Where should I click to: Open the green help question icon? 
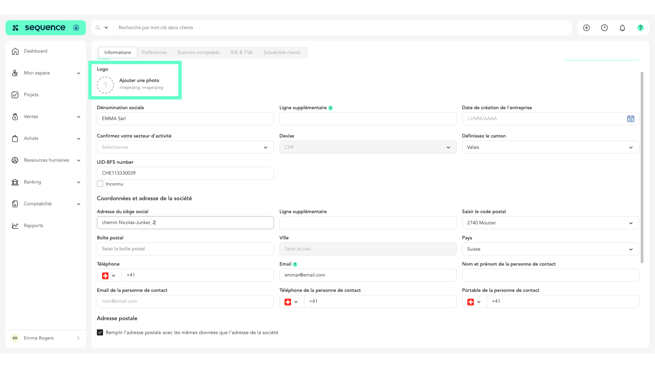point(640,28)
